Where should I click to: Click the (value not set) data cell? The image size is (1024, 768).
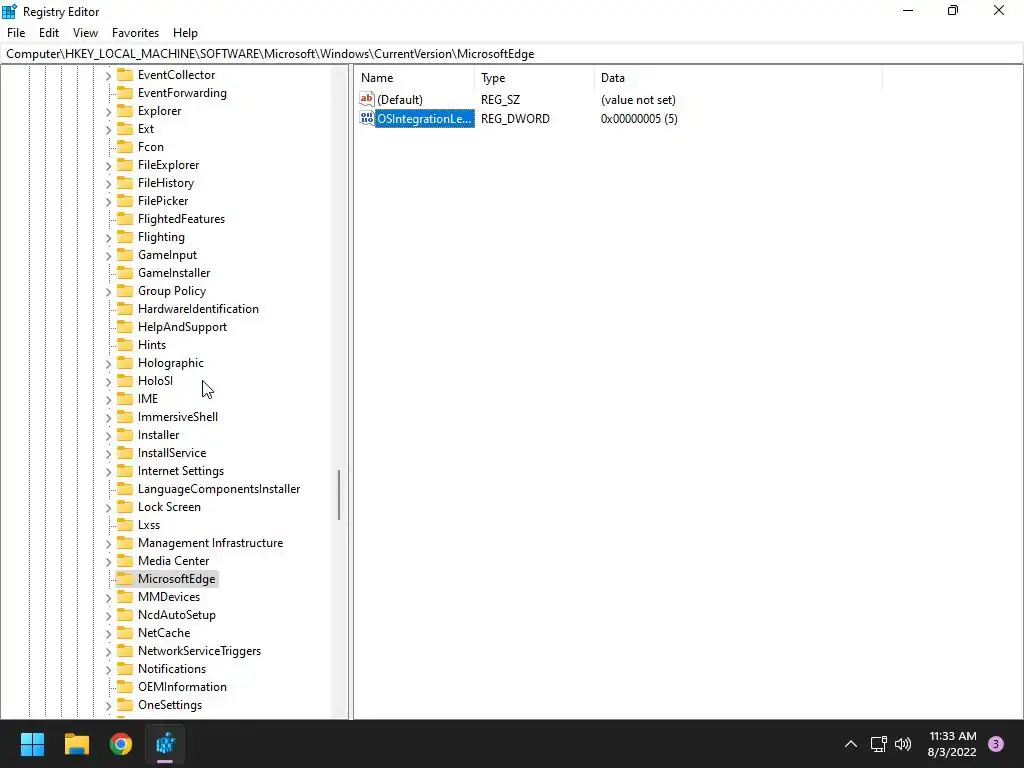pos(638,100)
